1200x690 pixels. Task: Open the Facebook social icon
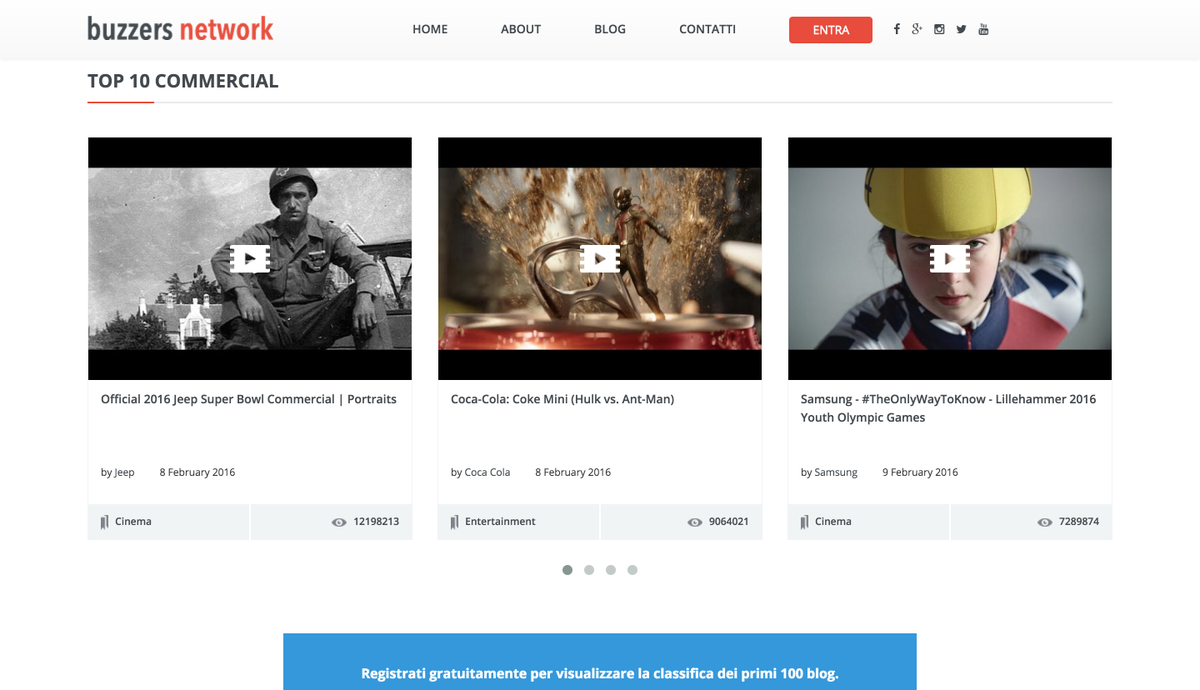pos(896,29)
